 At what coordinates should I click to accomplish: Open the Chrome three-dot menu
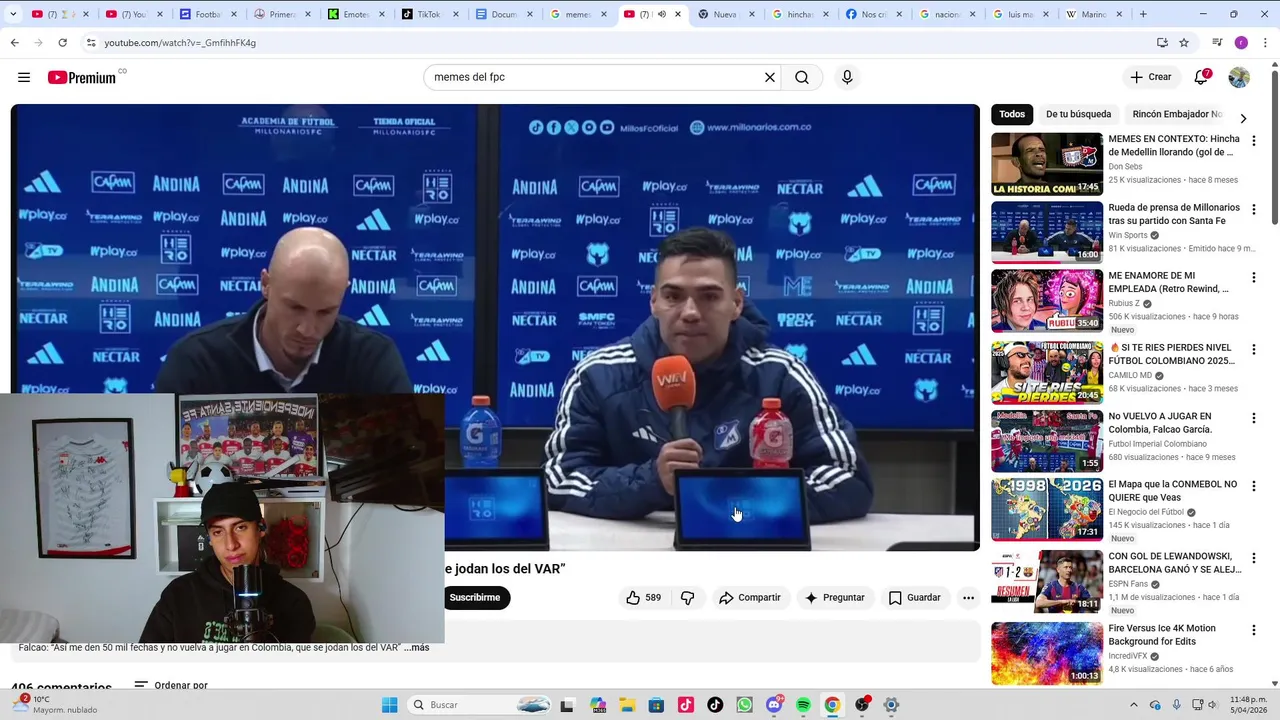(1265, 43)
